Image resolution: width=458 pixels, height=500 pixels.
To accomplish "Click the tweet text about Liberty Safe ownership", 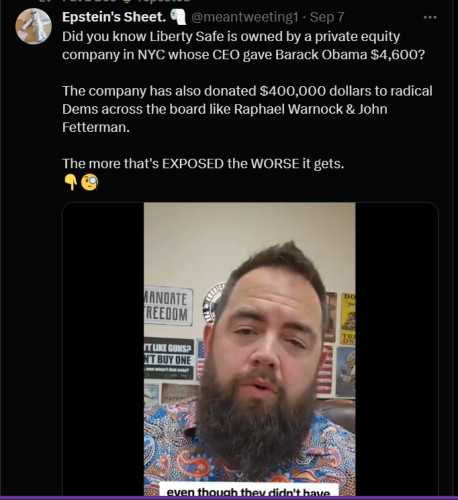I will 243,45.
